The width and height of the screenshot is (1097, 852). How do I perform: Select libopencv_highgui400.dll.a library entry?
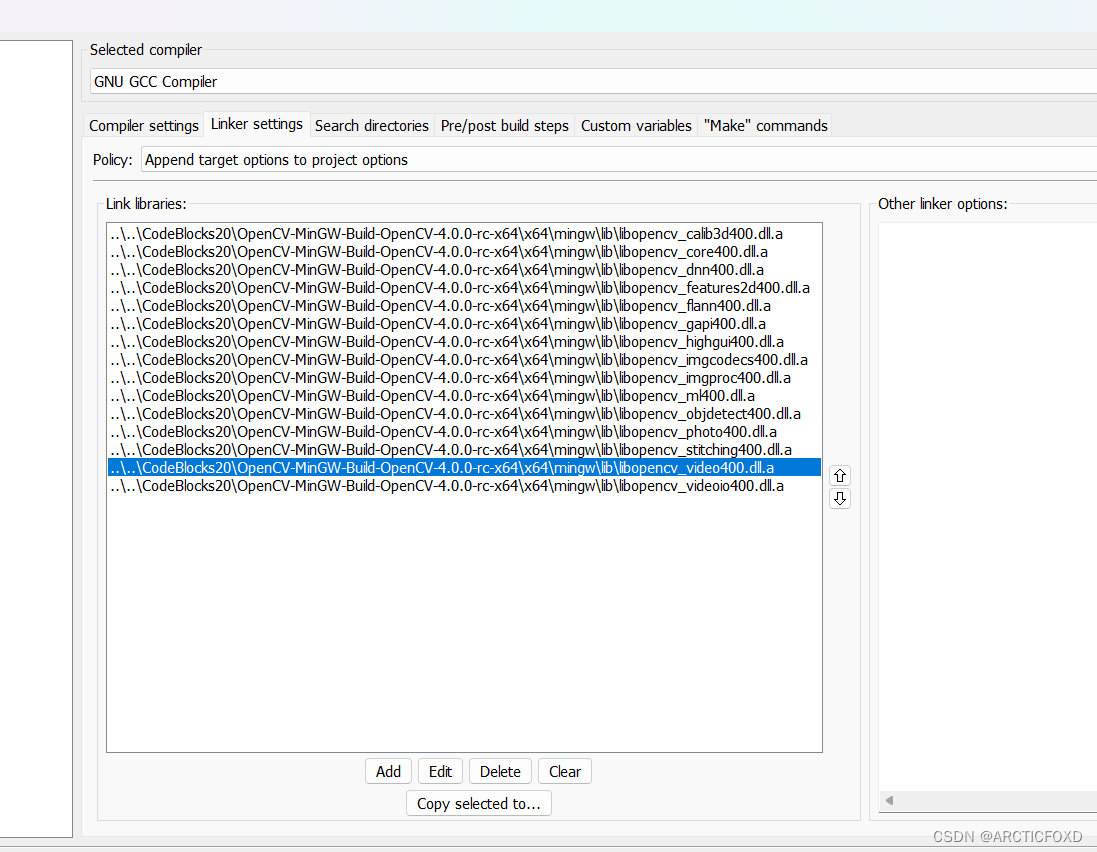click(x=464, y=342)
